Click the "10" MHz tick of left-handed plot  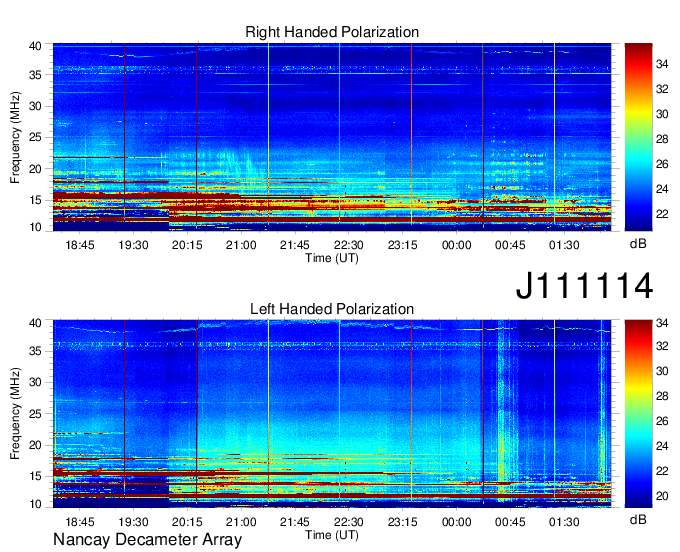(36, 504)
